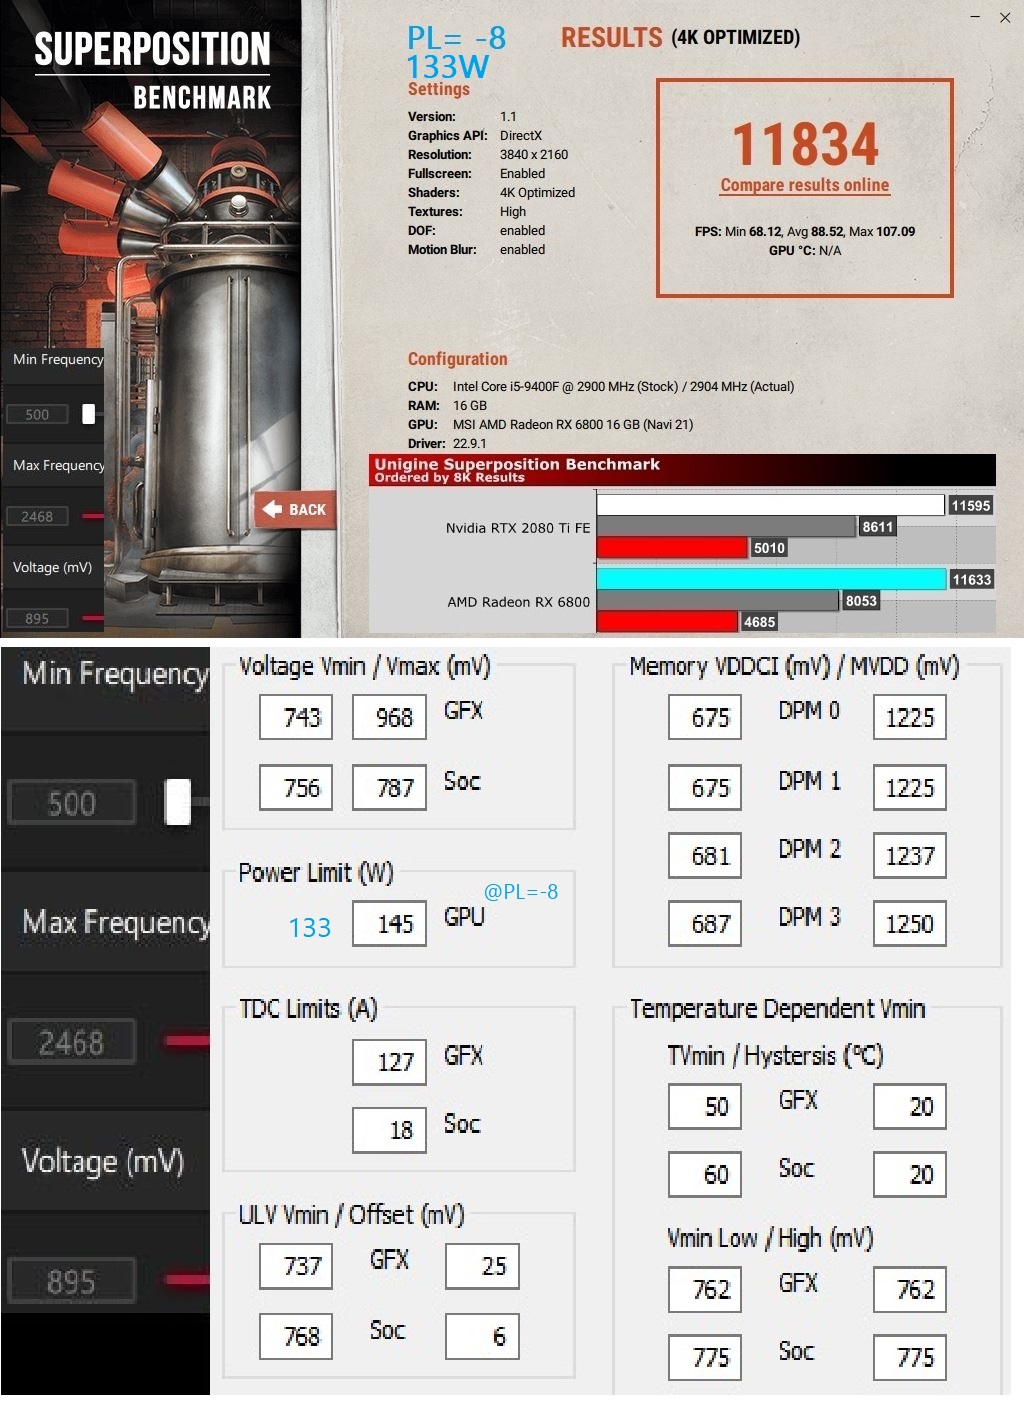Click the white Min Frequency slider handle in the enlarged panel
1024x1404 pixels.
178,802
